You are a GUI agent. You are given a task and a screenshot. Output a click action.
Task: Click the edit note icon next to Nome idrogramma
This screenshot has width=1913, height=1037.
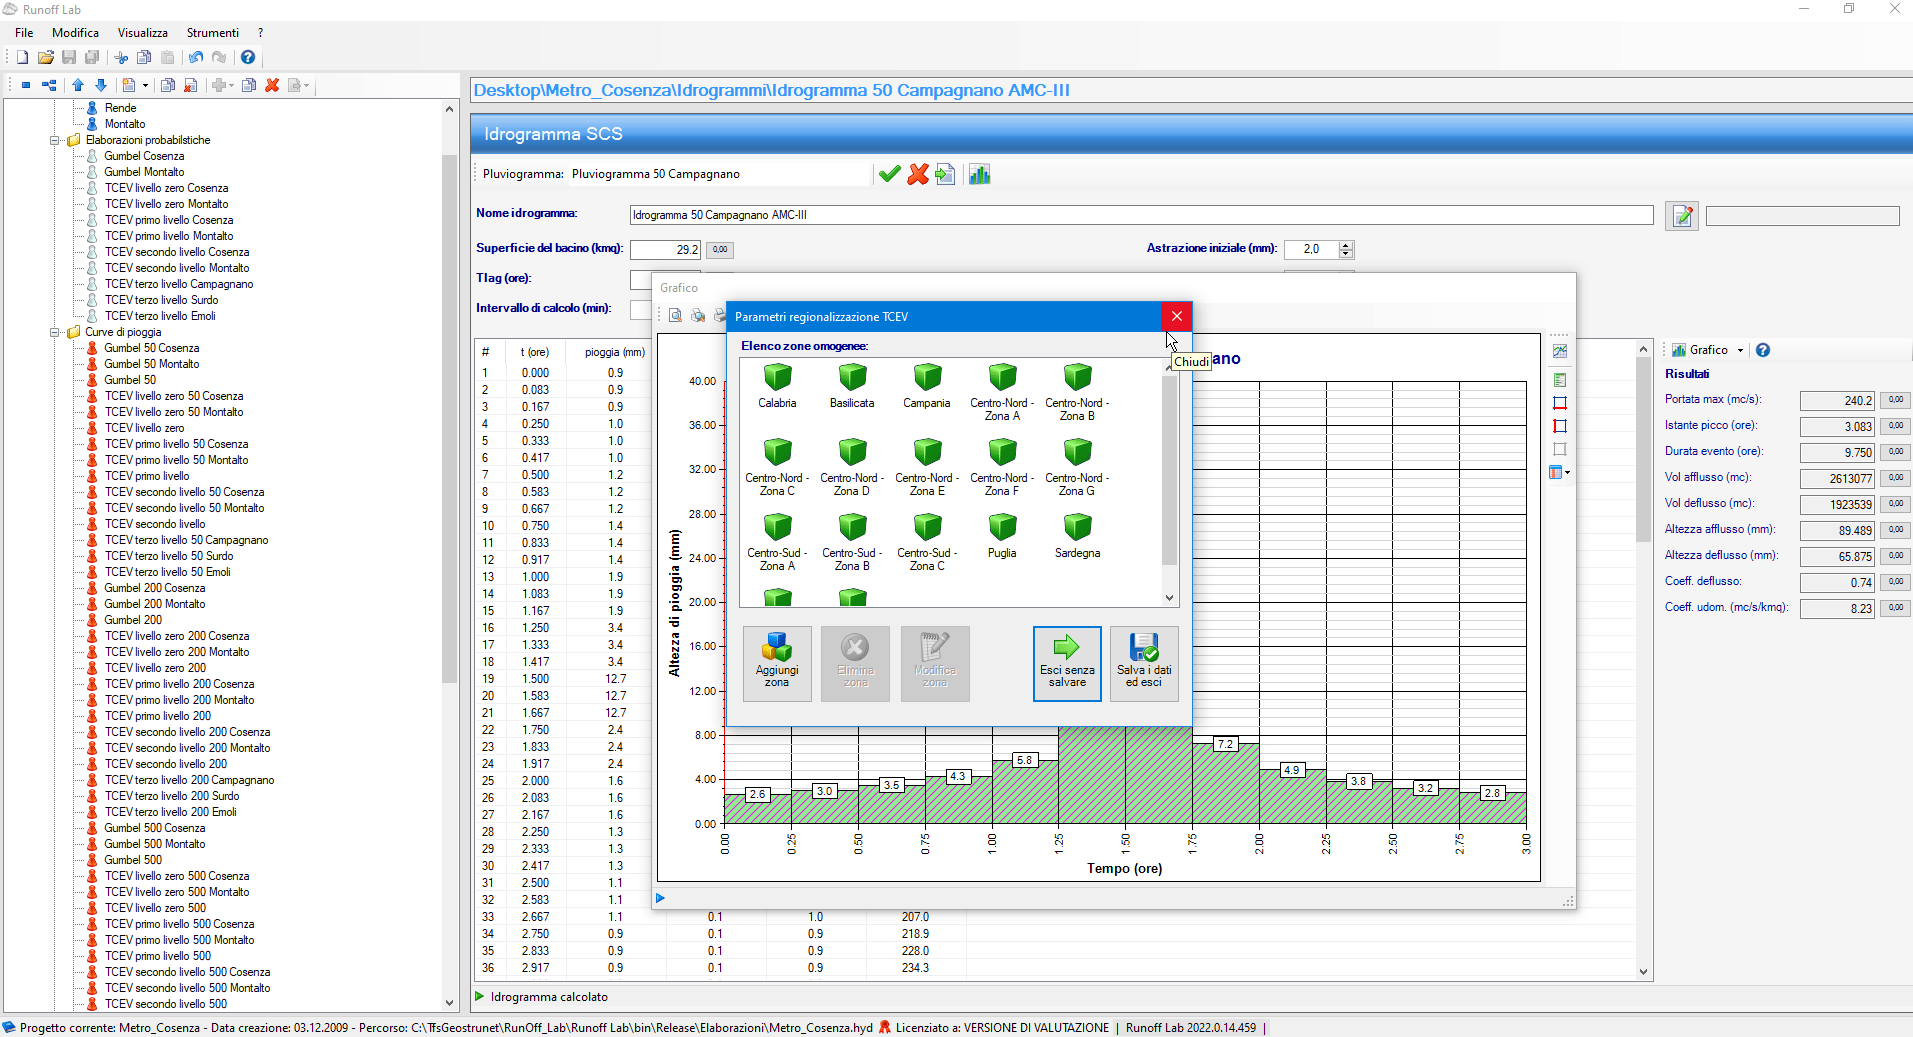click(1682, 216)
